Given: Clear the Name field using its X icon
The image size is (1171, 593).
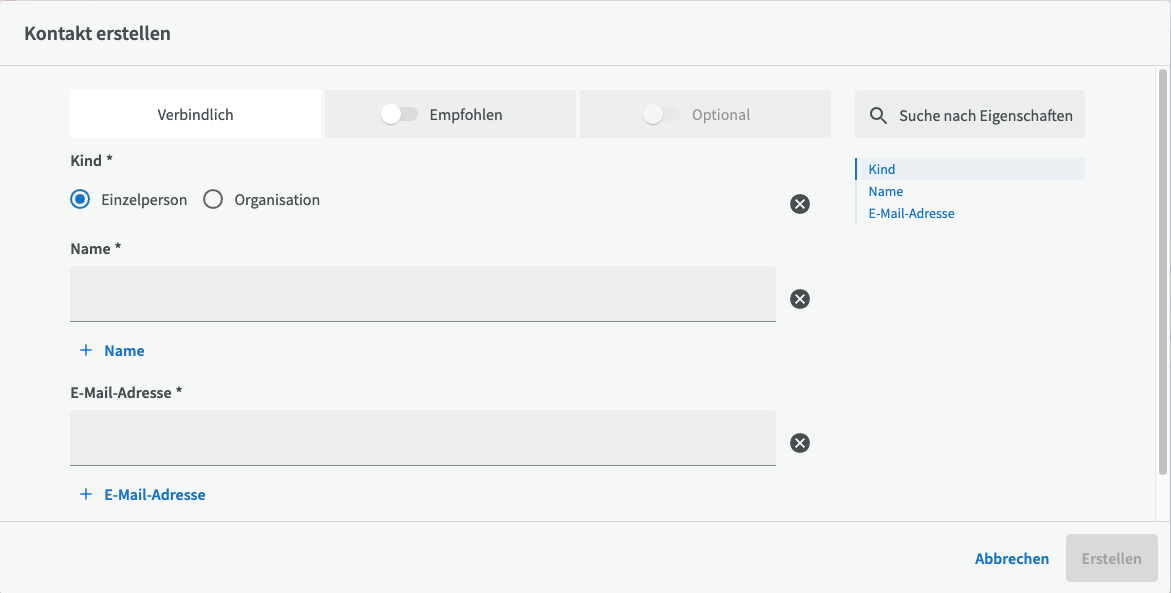Looking at the screenshot, I should (799, 299).
